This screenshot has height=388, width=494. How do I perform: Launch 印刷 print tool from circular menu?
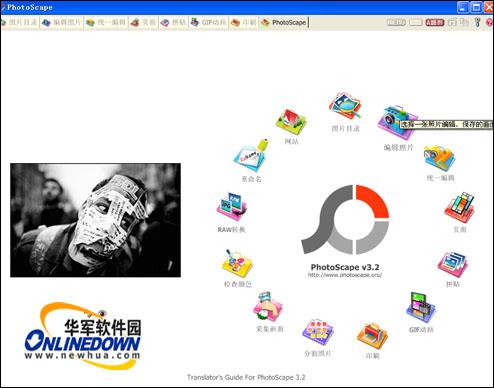(372, 336)
